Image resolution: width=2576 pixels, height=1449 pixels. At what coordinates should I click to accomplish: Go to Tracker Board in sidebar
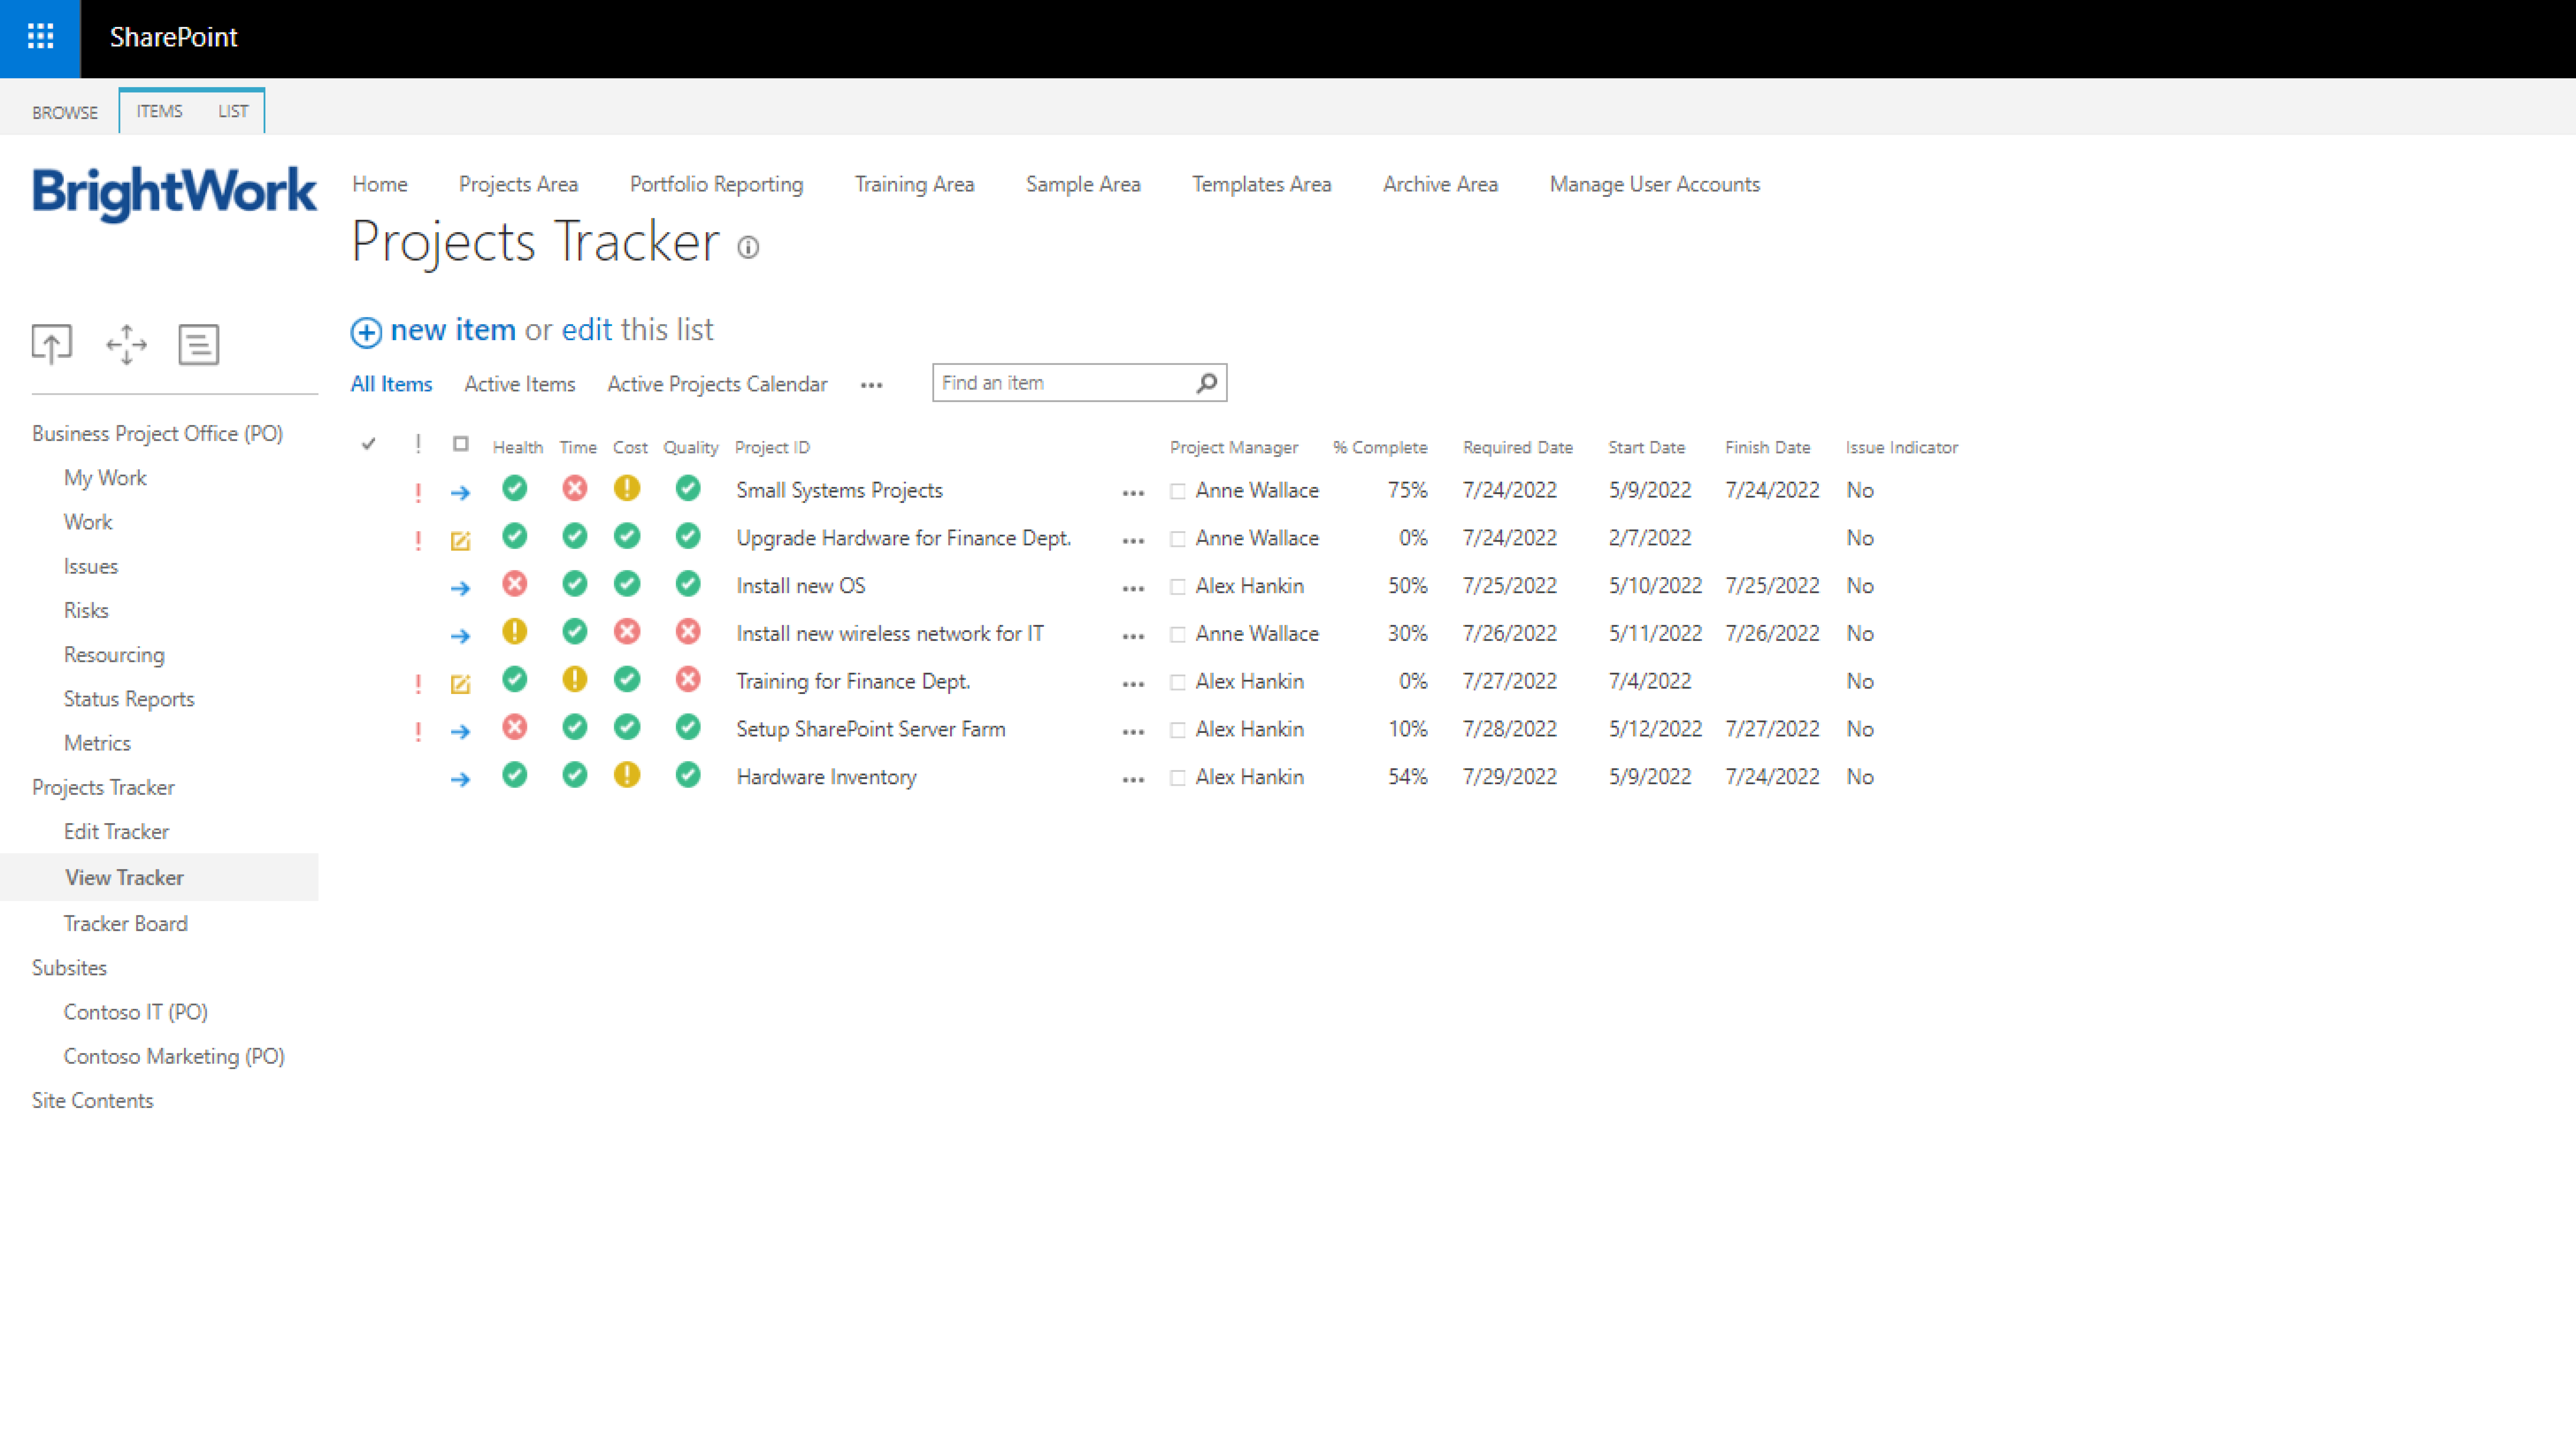coord(125,923)
